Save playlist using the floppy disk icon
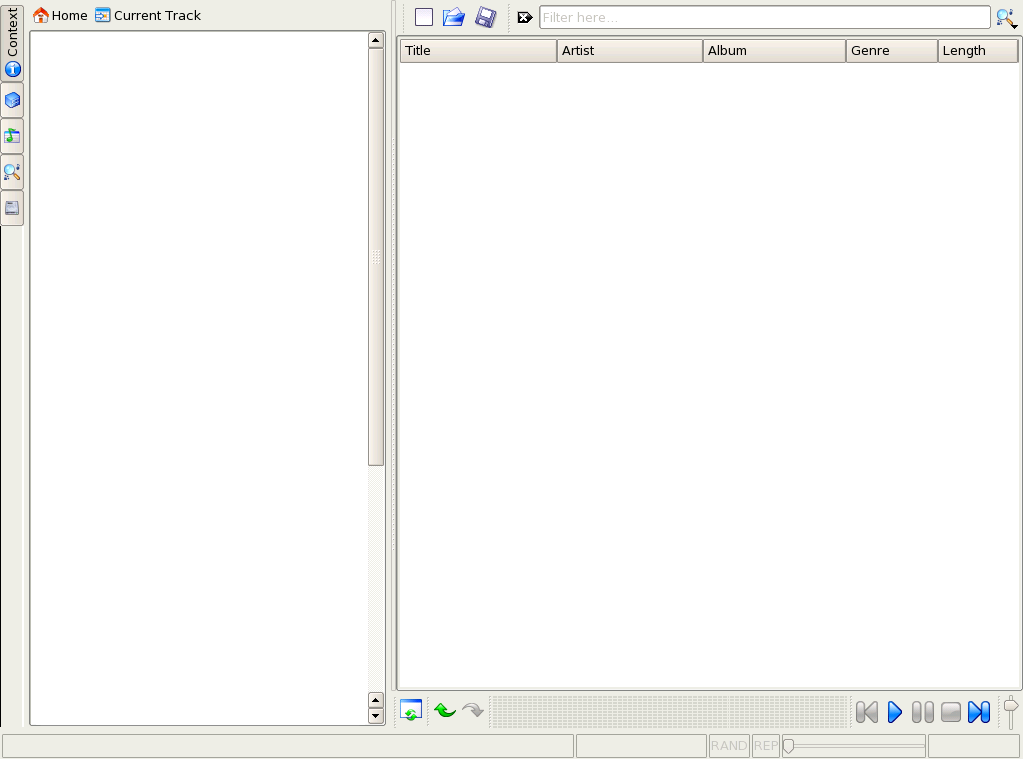 [485, 17]
